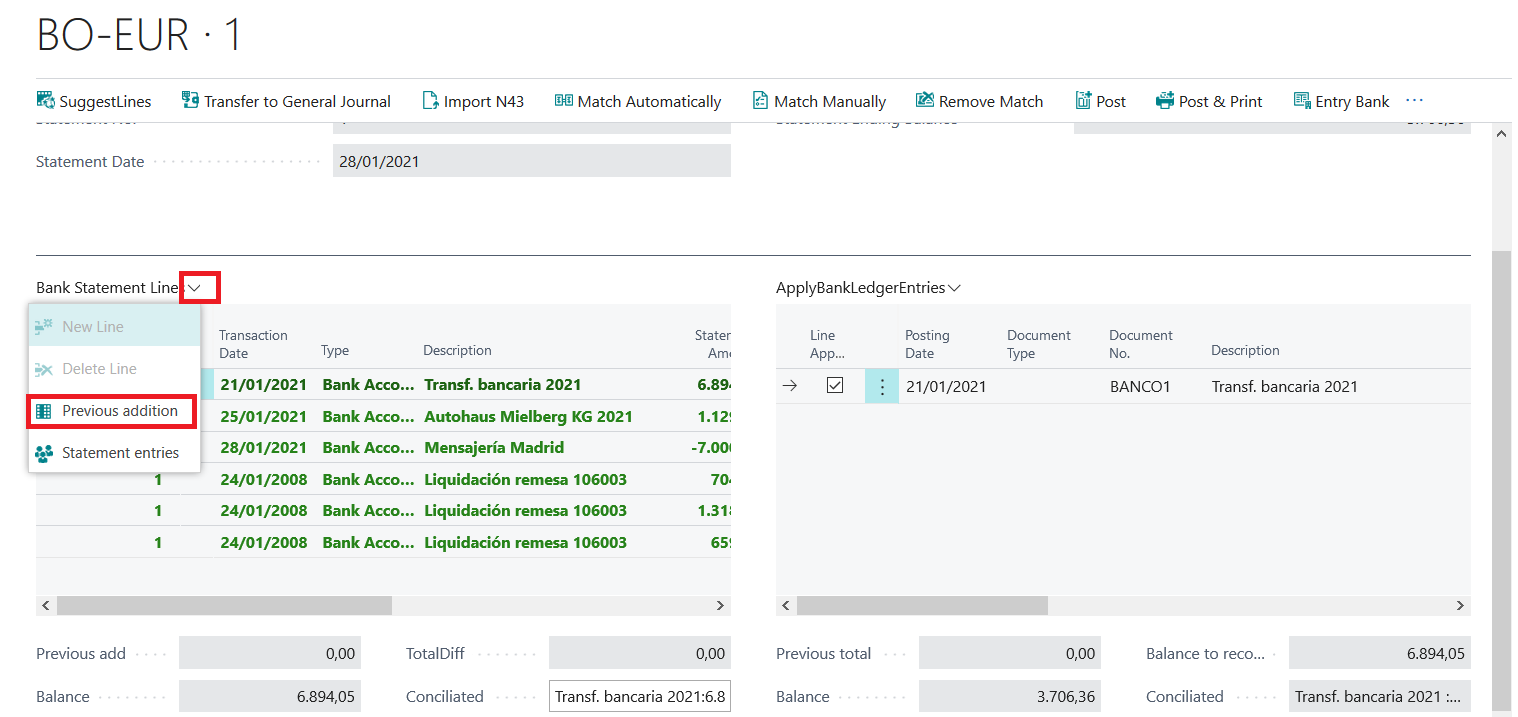The width and height of the screenshot is (1518, 717).
Task: Open the row options three-dot button
Action: pyautogui.click(x=882, y=386)
